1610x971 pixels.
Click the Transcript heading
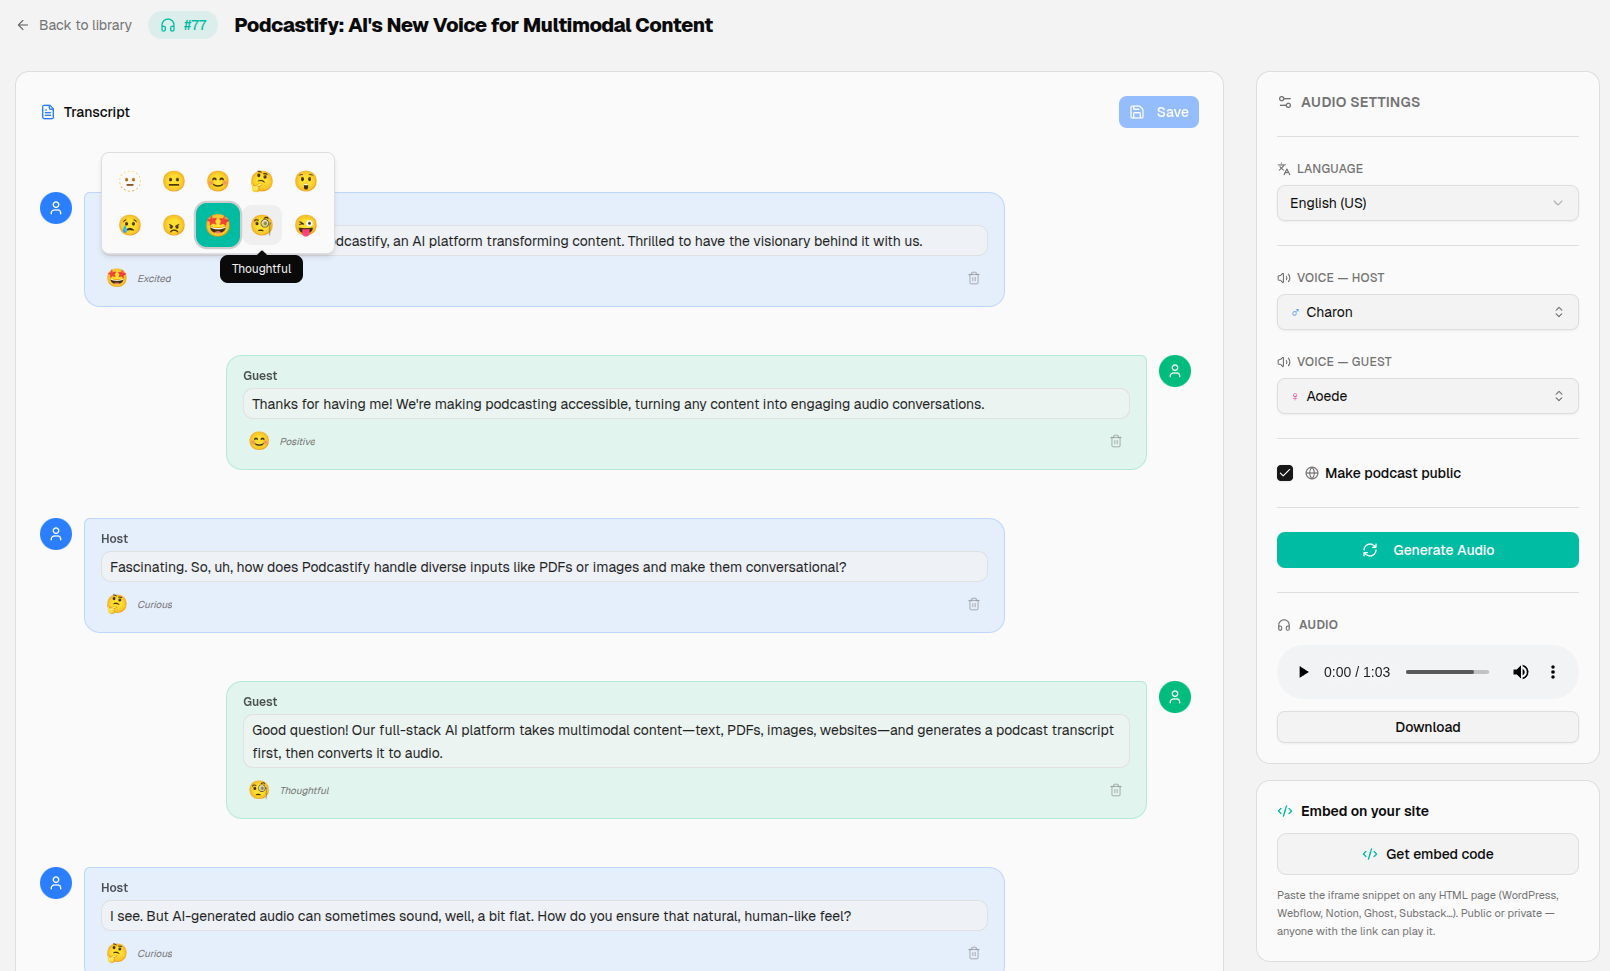point(97,112)
